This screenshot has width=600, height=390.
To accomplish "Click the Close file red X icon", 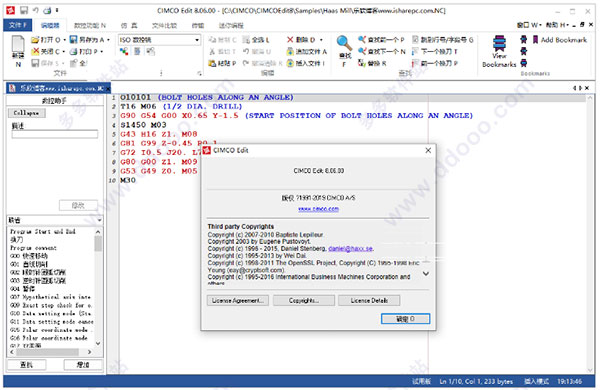I will [35, 51].
